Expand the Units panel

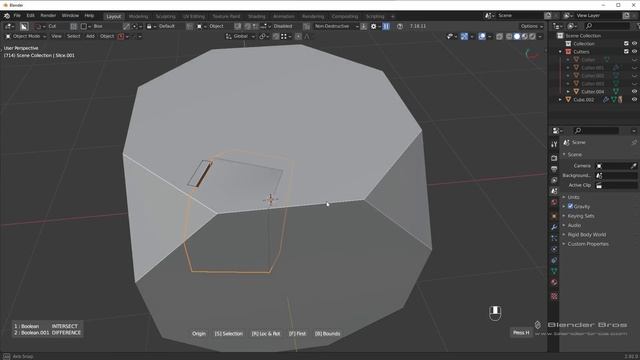click(573, 197)
